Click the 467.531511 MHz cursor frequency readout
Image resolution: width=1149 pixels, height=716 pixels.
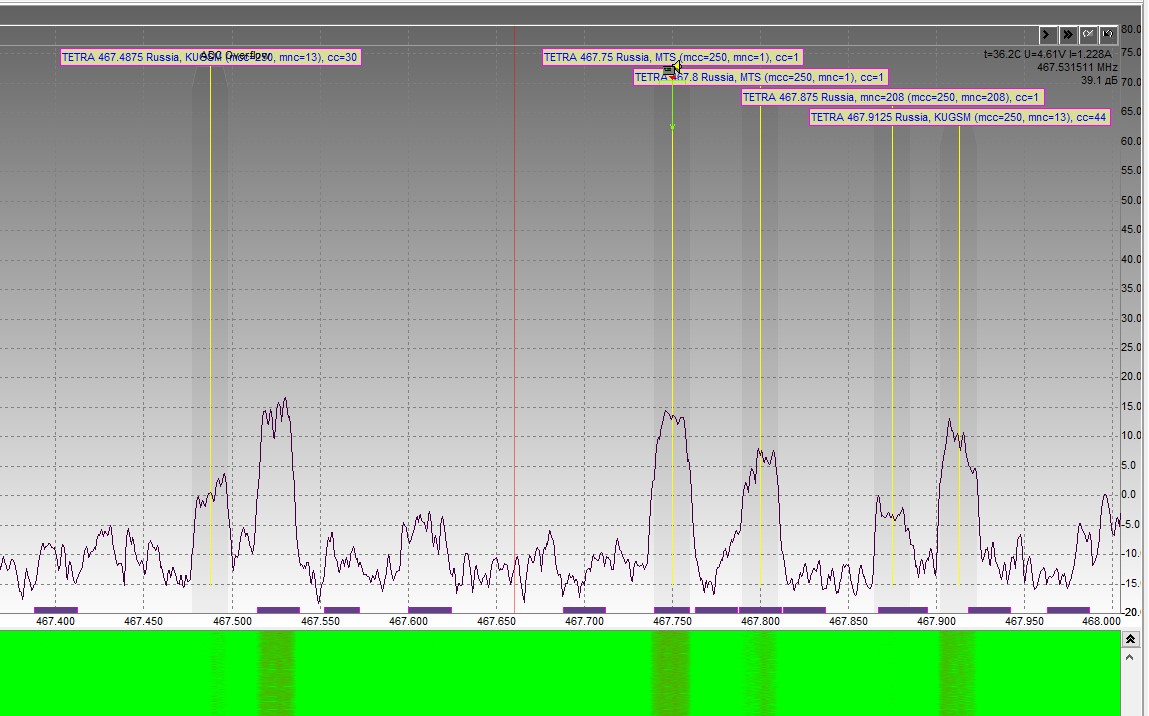pos(1077,67)
